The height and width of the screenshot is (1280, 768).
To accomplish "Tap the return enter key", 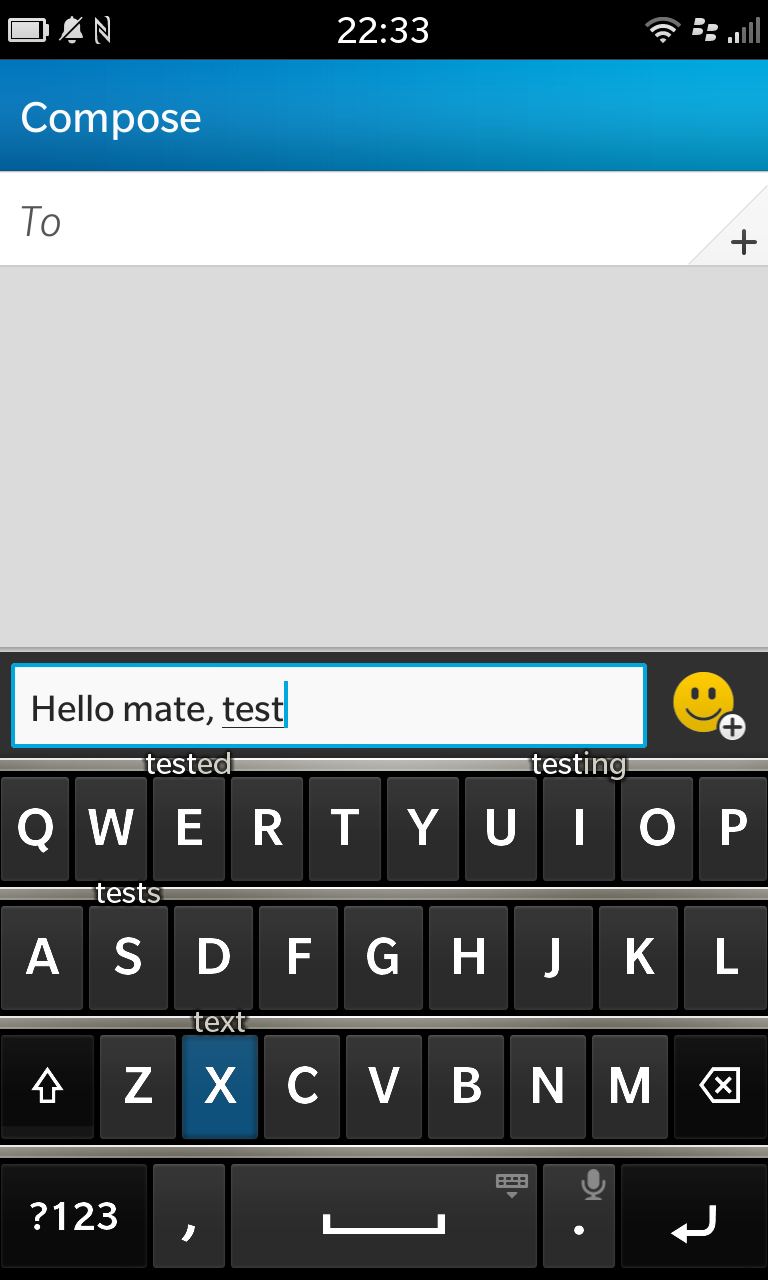I will (x=694, y=1216).
